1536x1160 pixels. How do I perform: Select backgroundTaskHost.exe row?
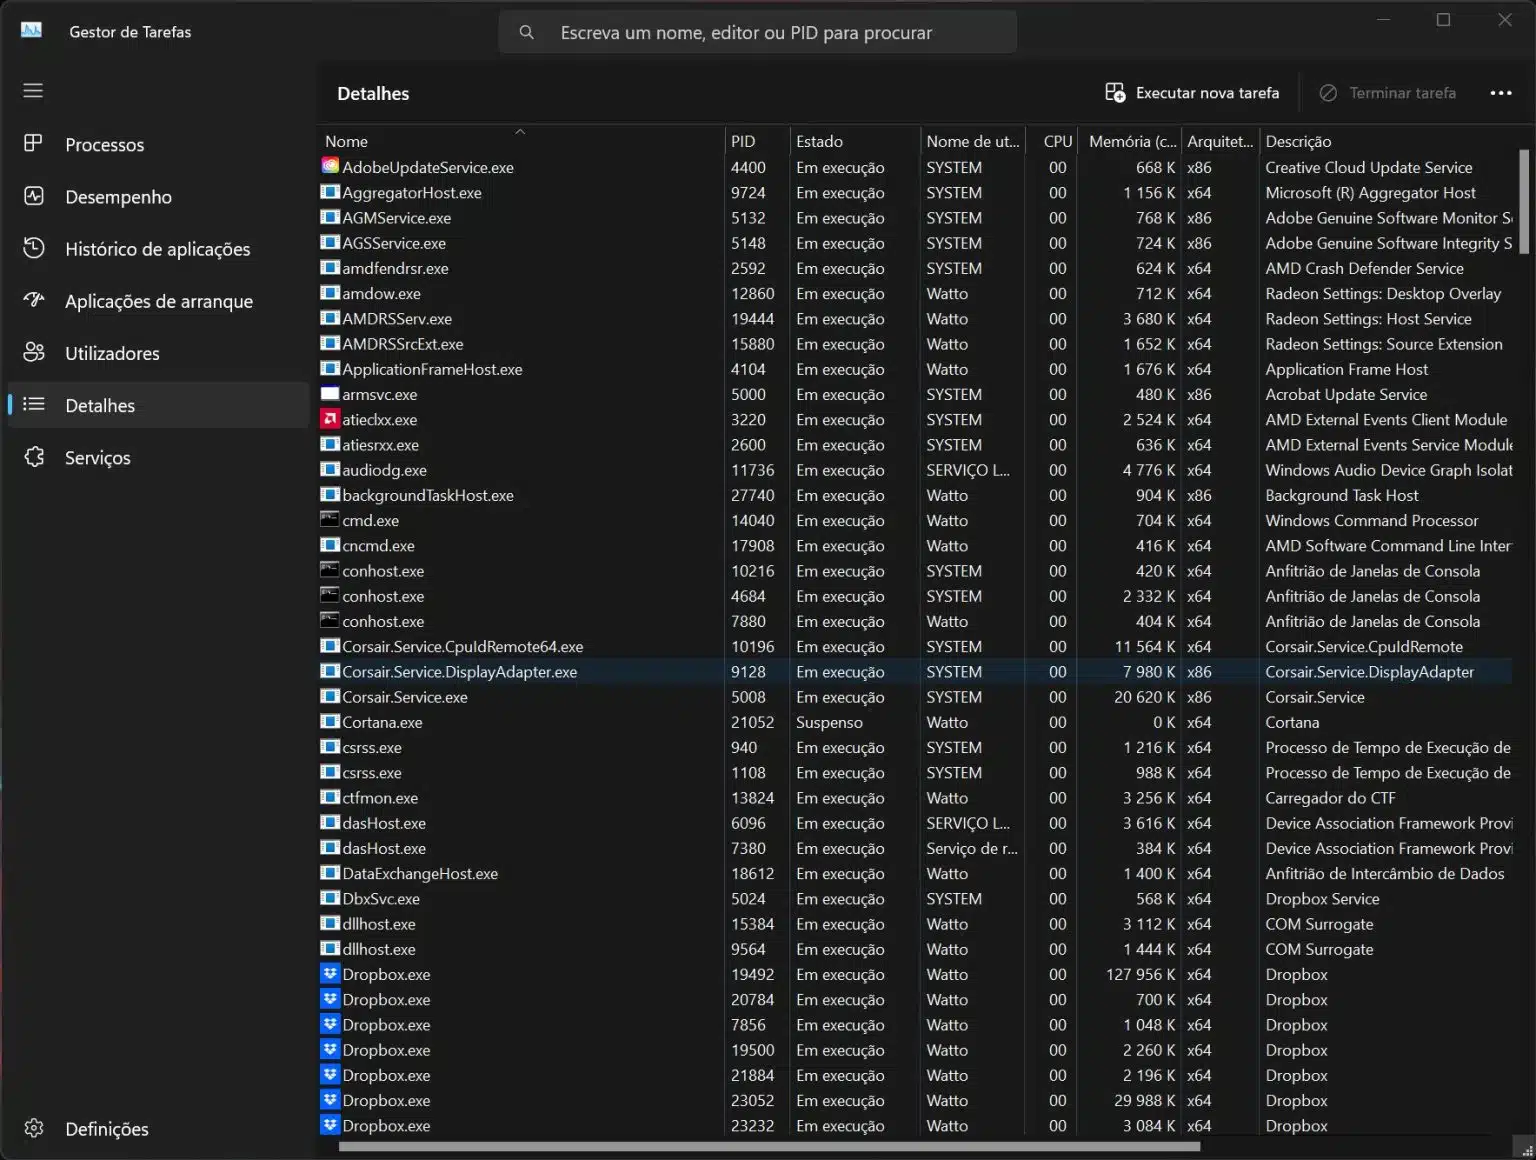click(916, 495)
